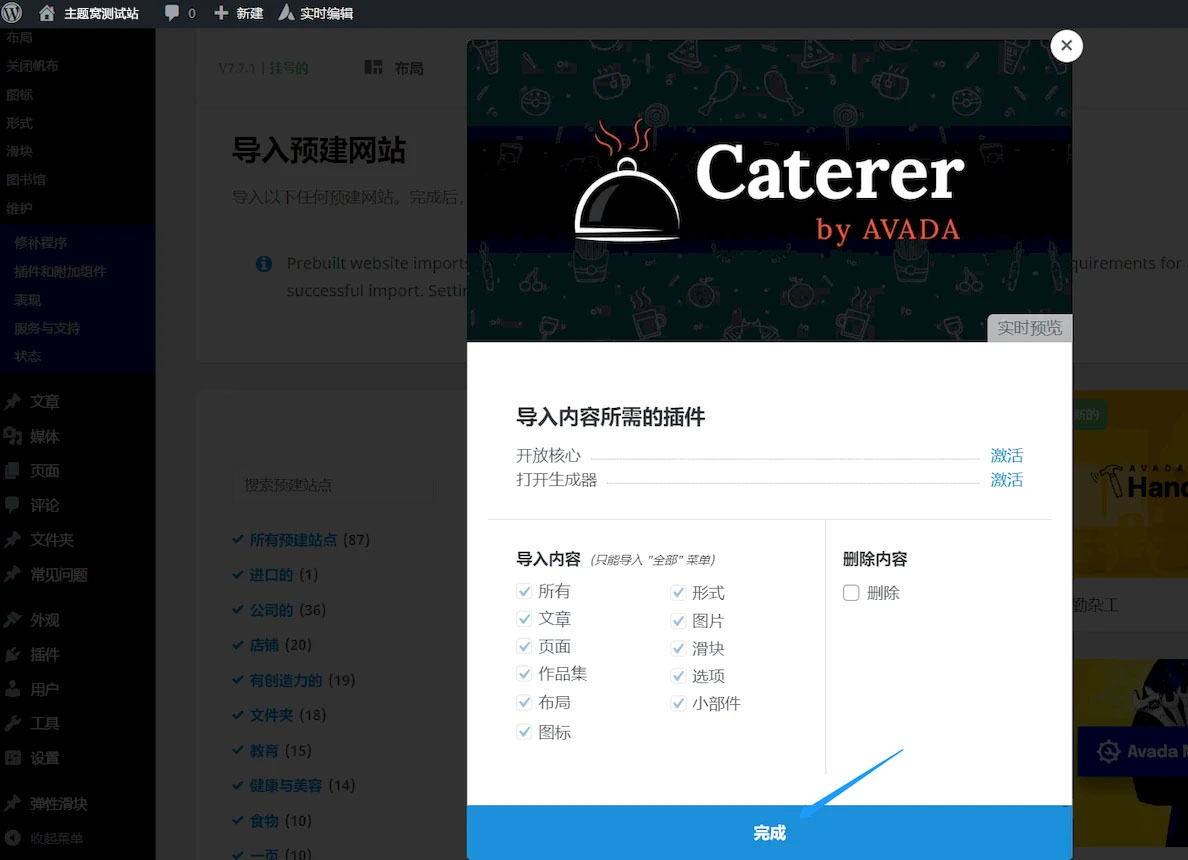Toggle the 滑块 import checkbox
This screenshot has width=1188, height=860.
tap(678, 649)
